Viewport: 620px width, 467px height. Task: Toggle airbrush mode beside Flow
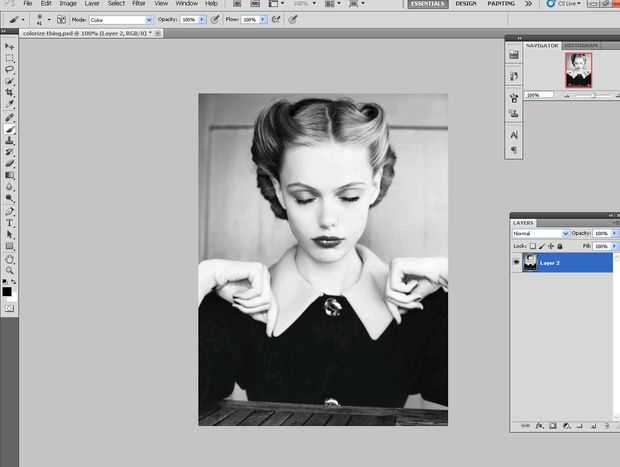(x=275, y=19)
